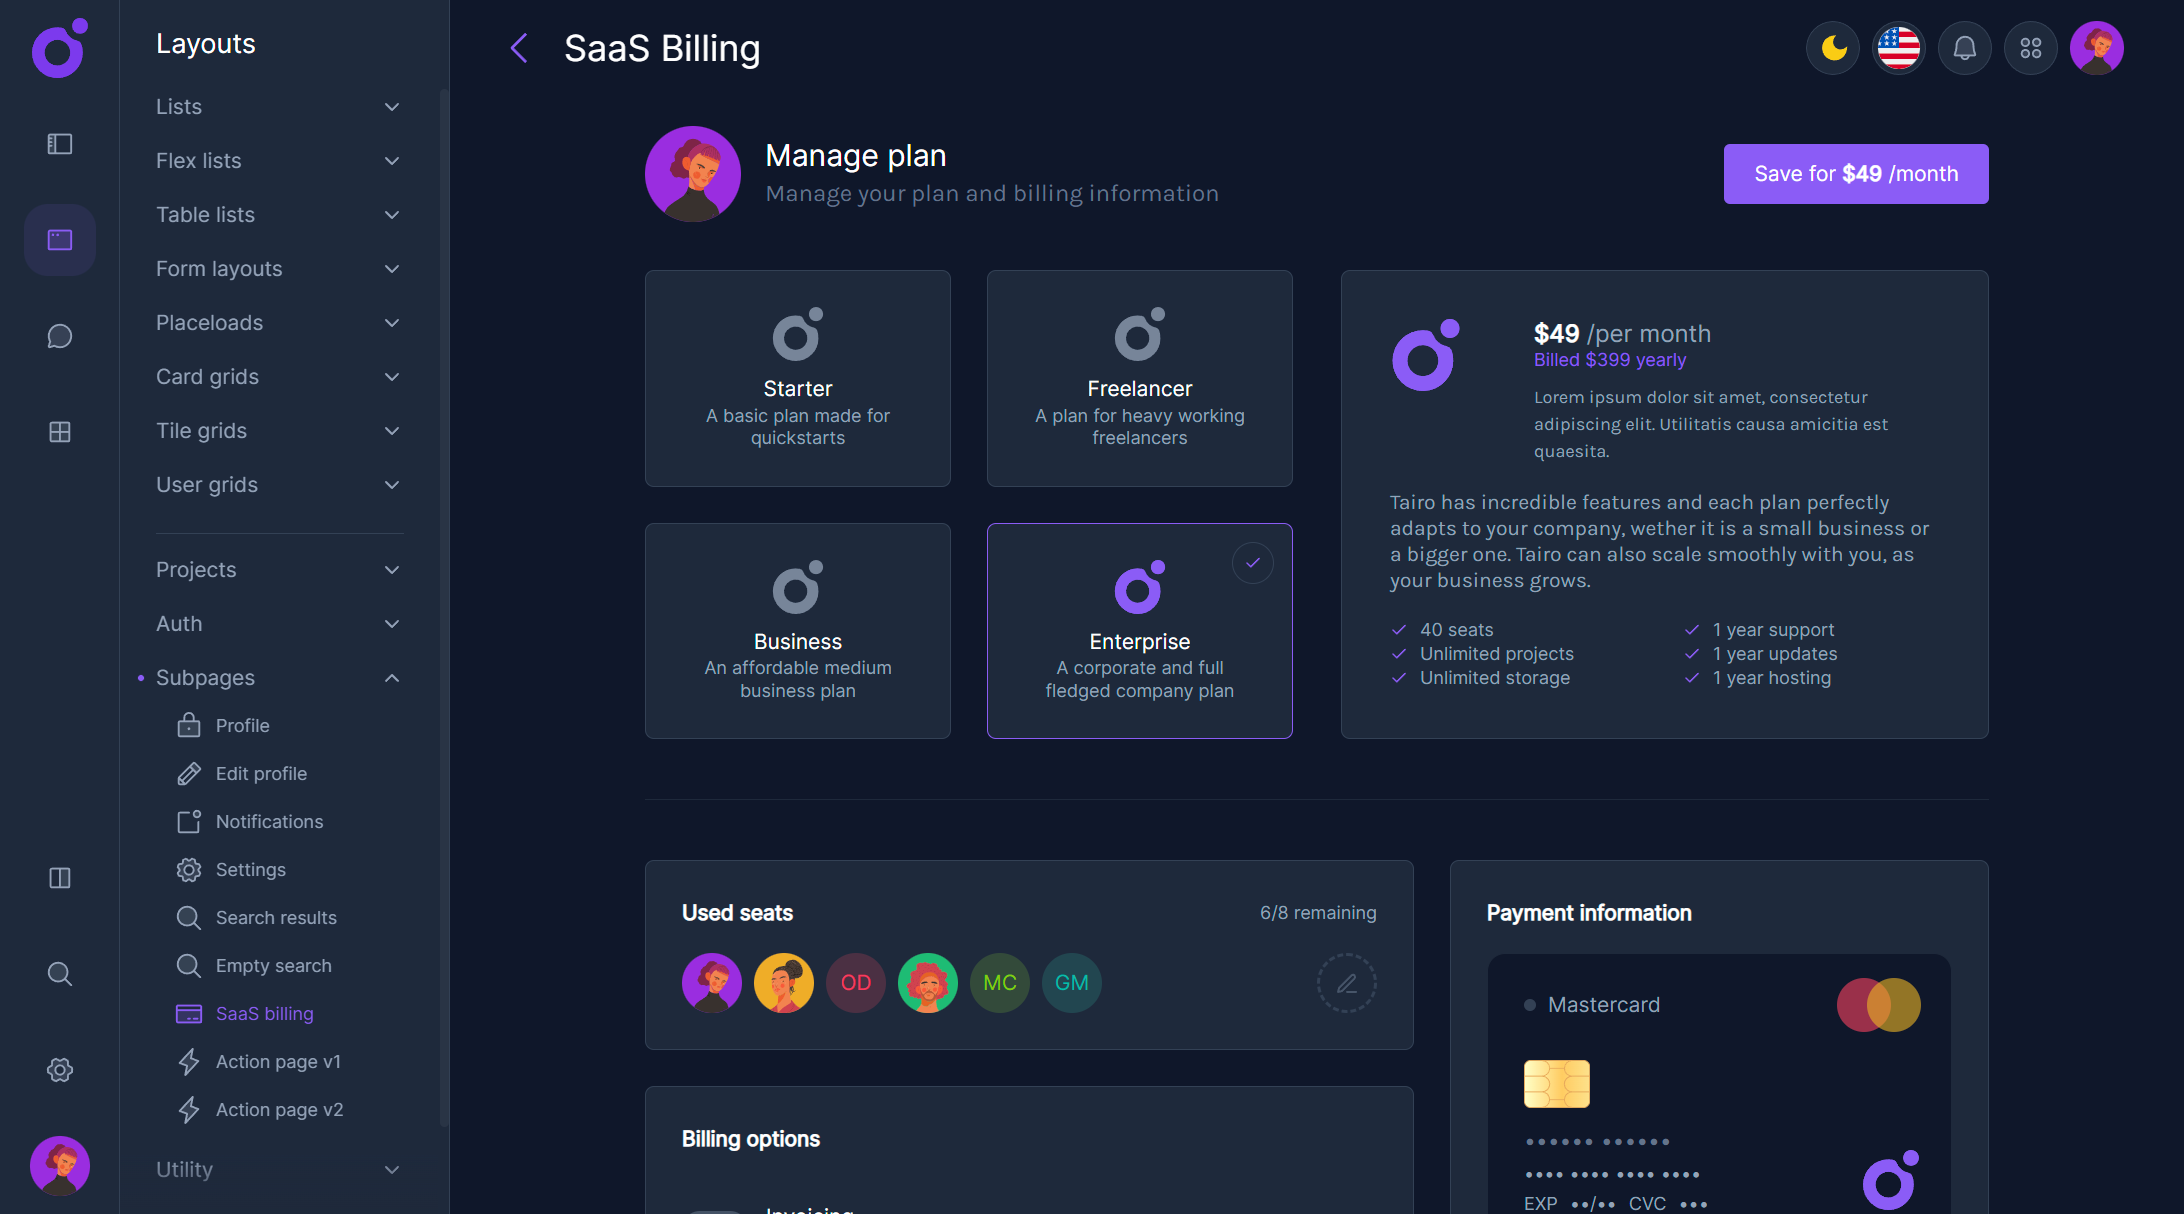
Task: Expand the Utility section
Action: click(391, 1169)
